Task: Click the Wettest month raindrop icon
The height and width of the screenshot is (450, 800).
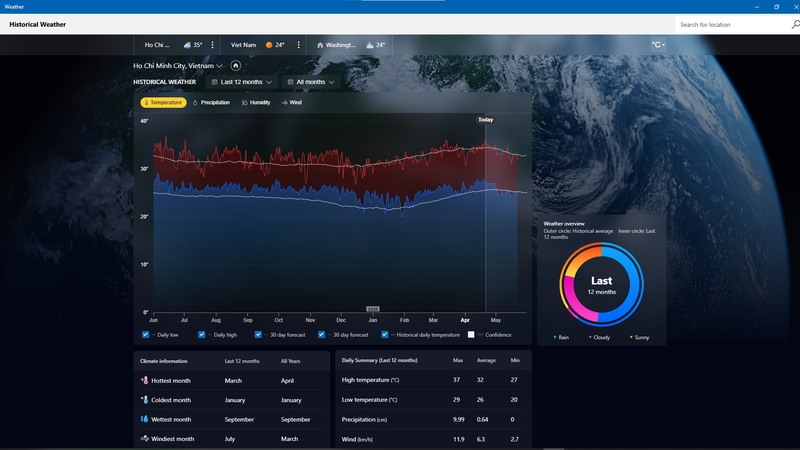Action: click(x=144, y=419)
